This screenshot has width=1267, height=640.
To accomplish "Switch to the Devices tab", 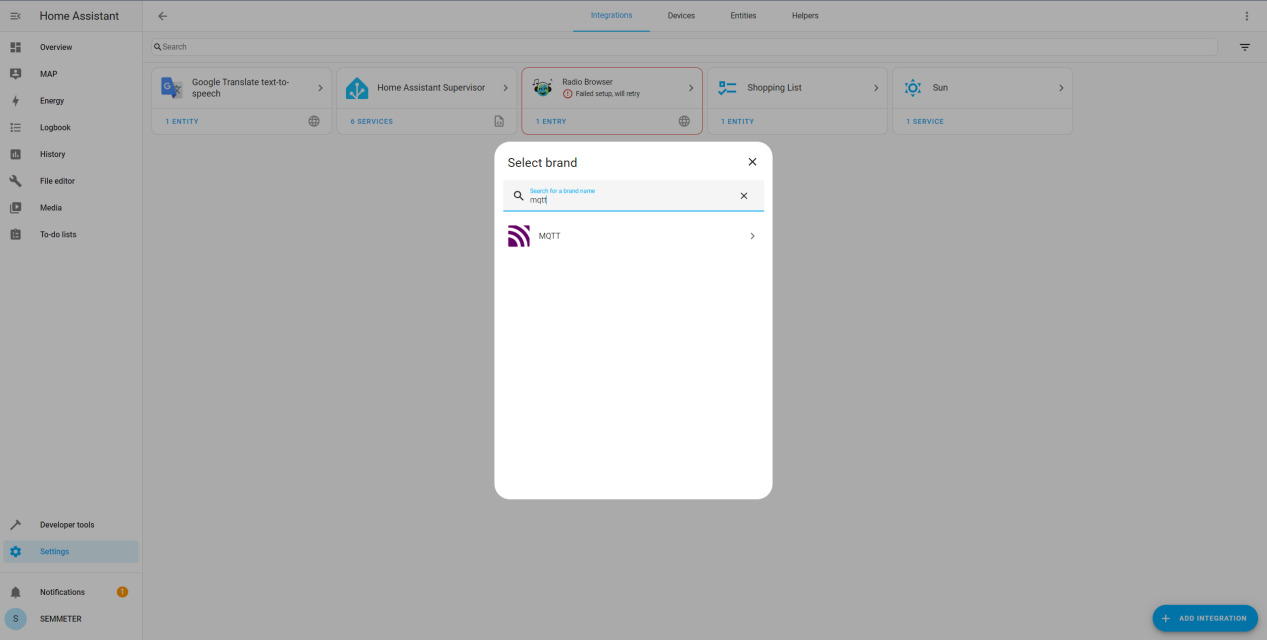I will [681, 16].
